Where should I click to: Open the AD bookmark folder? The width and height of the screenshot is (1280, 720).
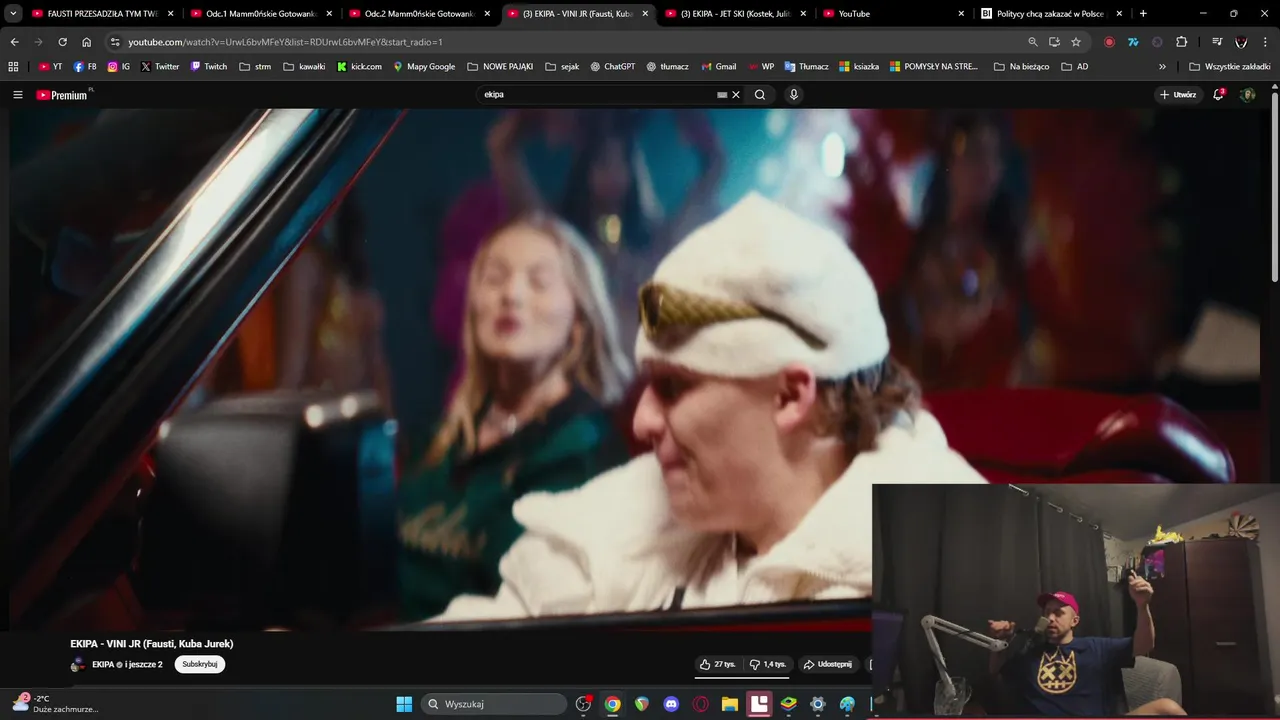tap(1075, 67)
